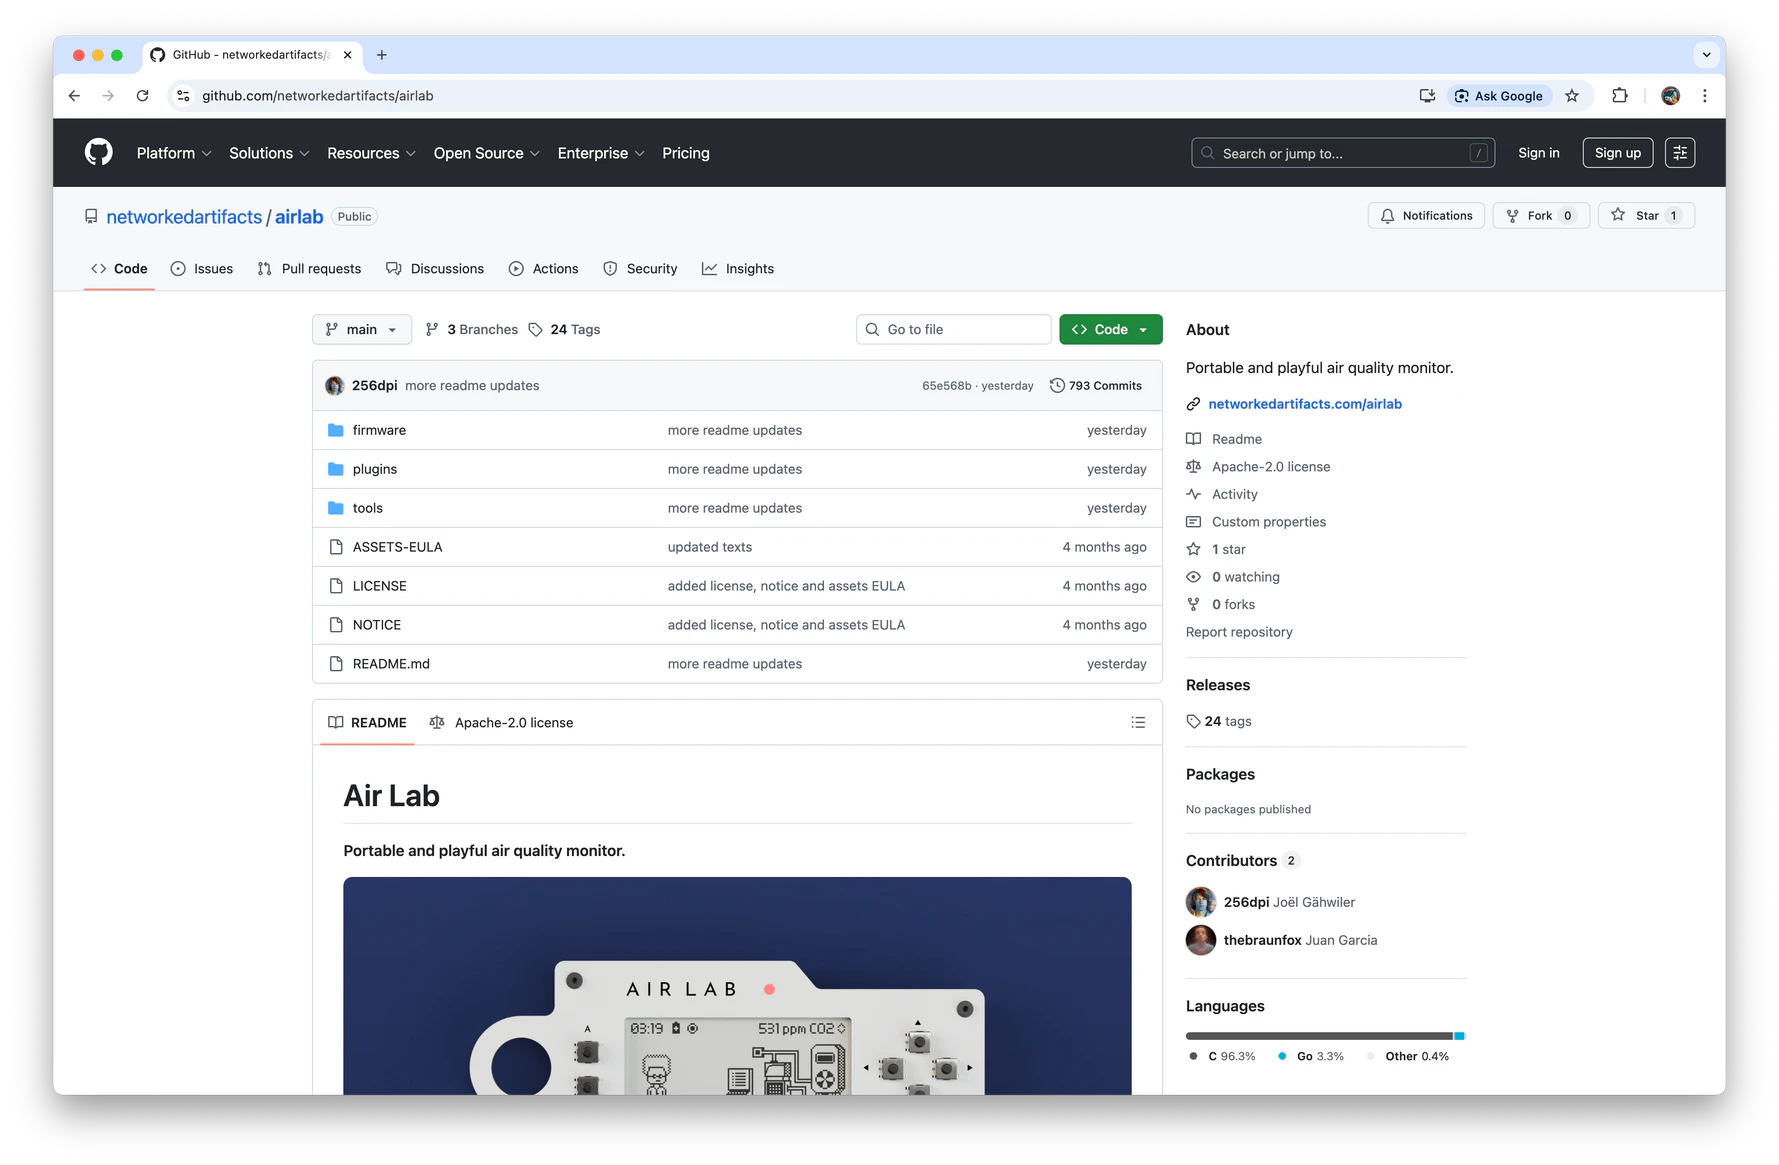The image size is (1779, 1165).
Task: Select the README tab
Action: tap(367, 723)
